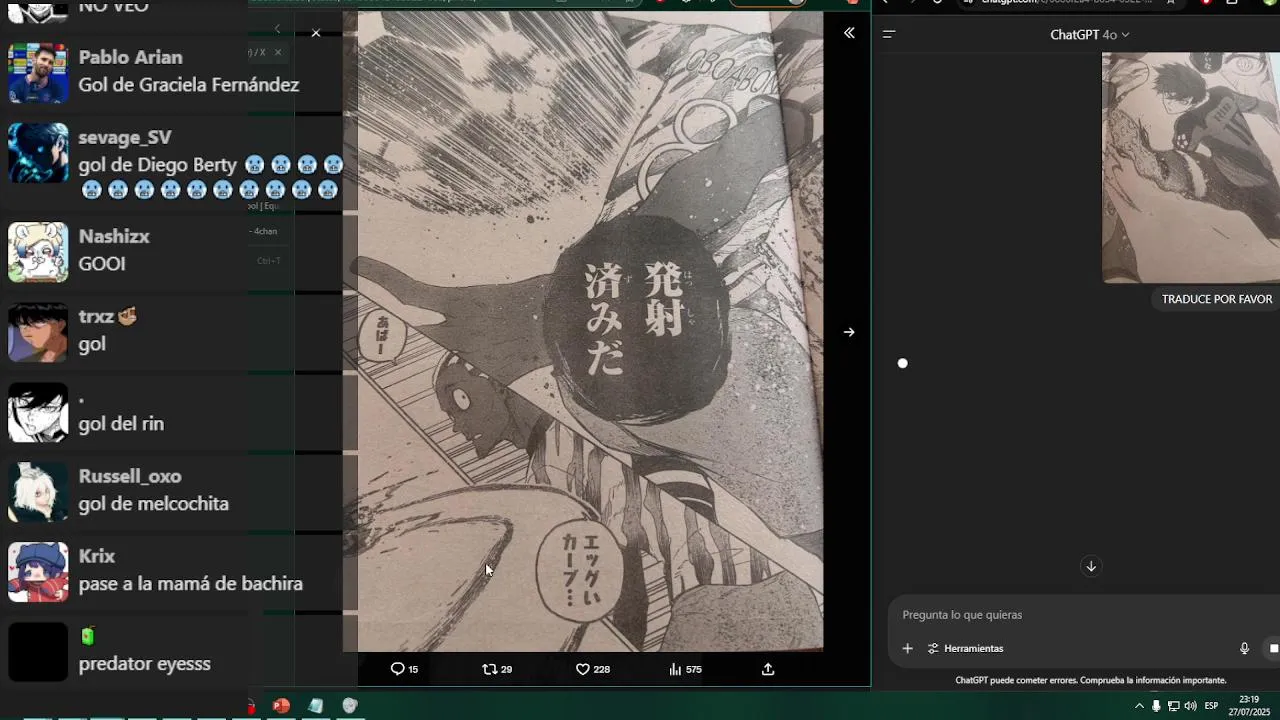This screenshot has width=1280, height=720.
Task: Click the Nashizx chat avatar
Action: 38,252
